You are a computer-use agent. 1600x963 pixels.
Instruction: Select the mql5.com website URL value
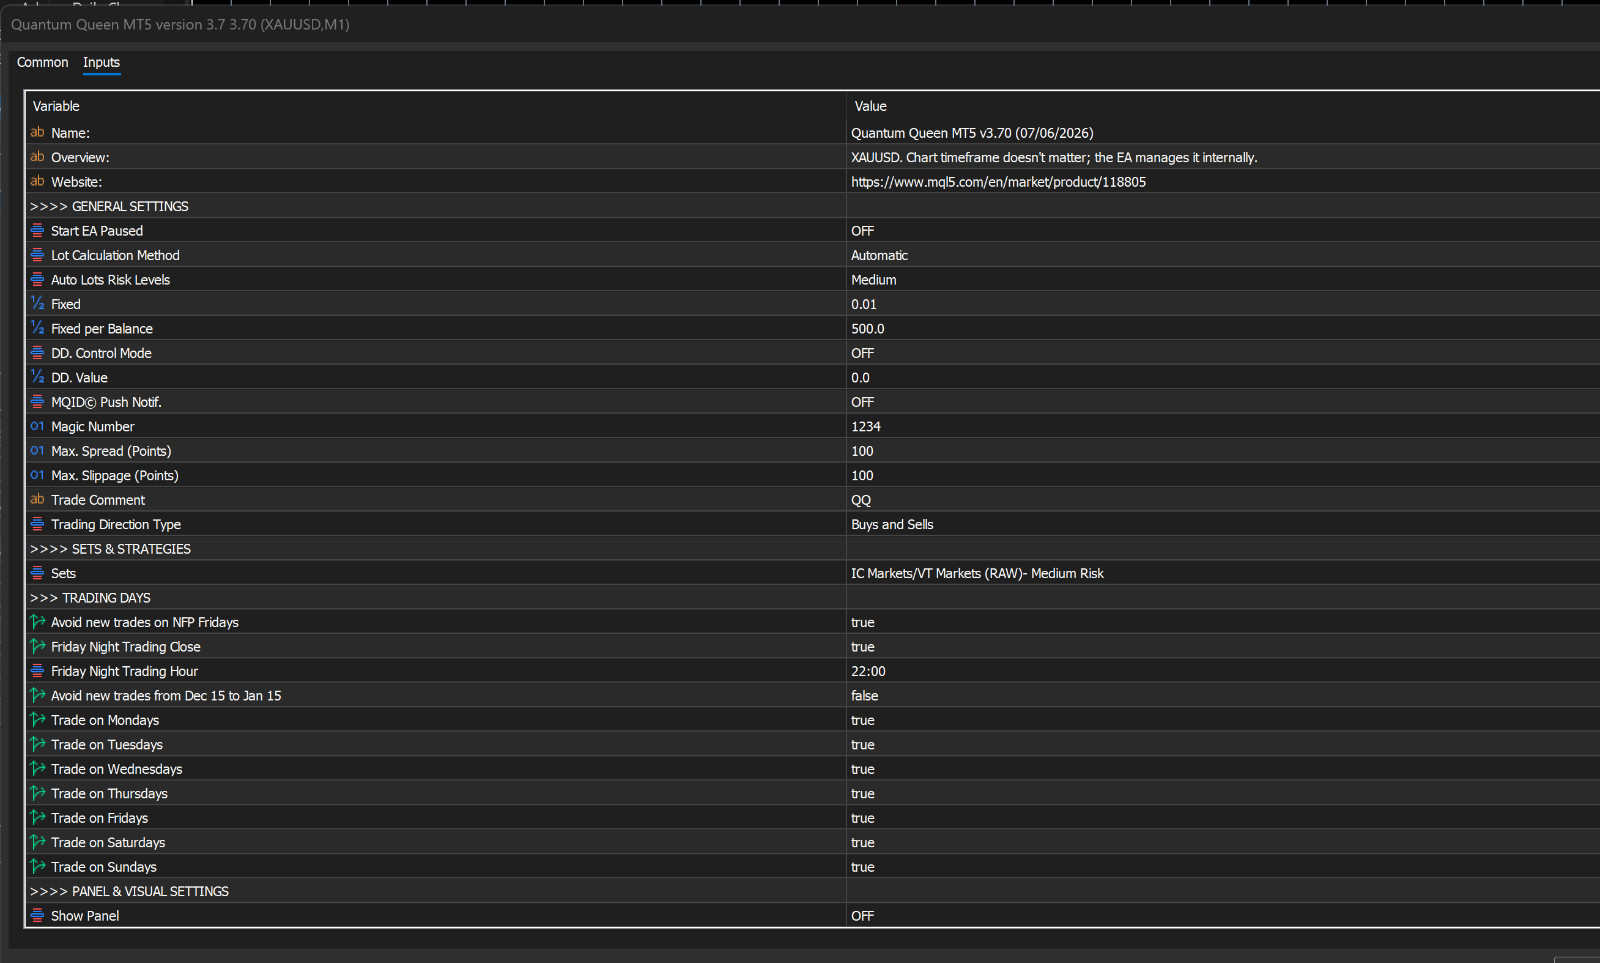pyautogui.click(x=998, y=182)
